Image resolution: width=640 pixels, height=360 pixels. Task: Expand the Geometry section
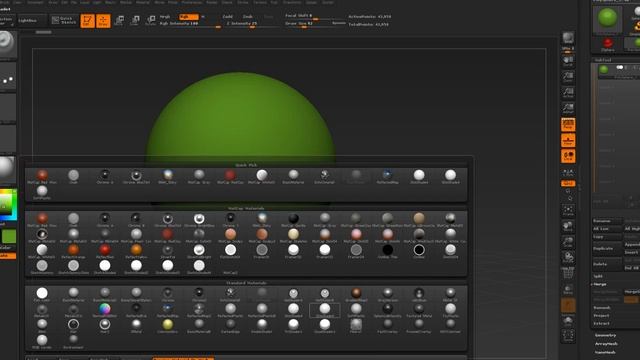pyautogui.click(x=605, y=335)
